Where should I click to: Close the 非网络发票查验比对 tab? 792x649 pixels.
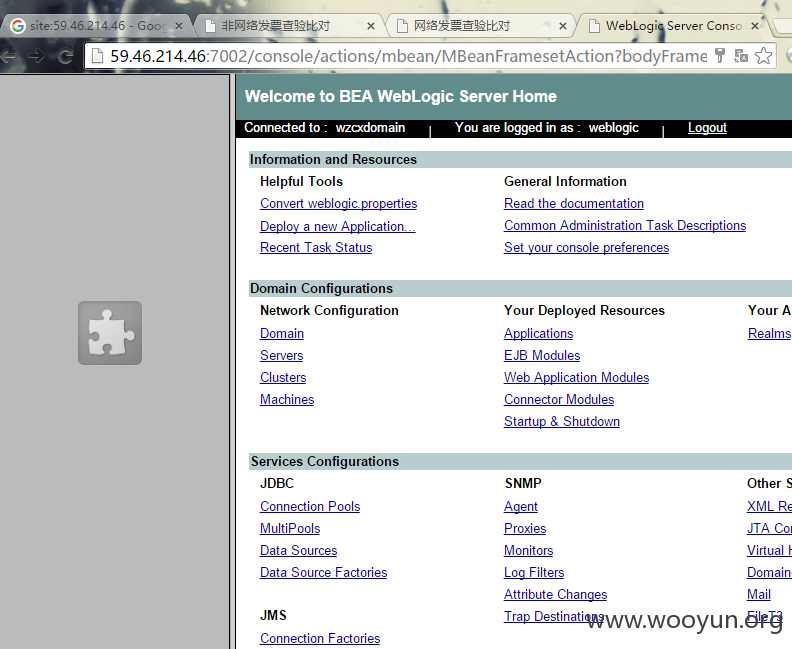(371, 26)
